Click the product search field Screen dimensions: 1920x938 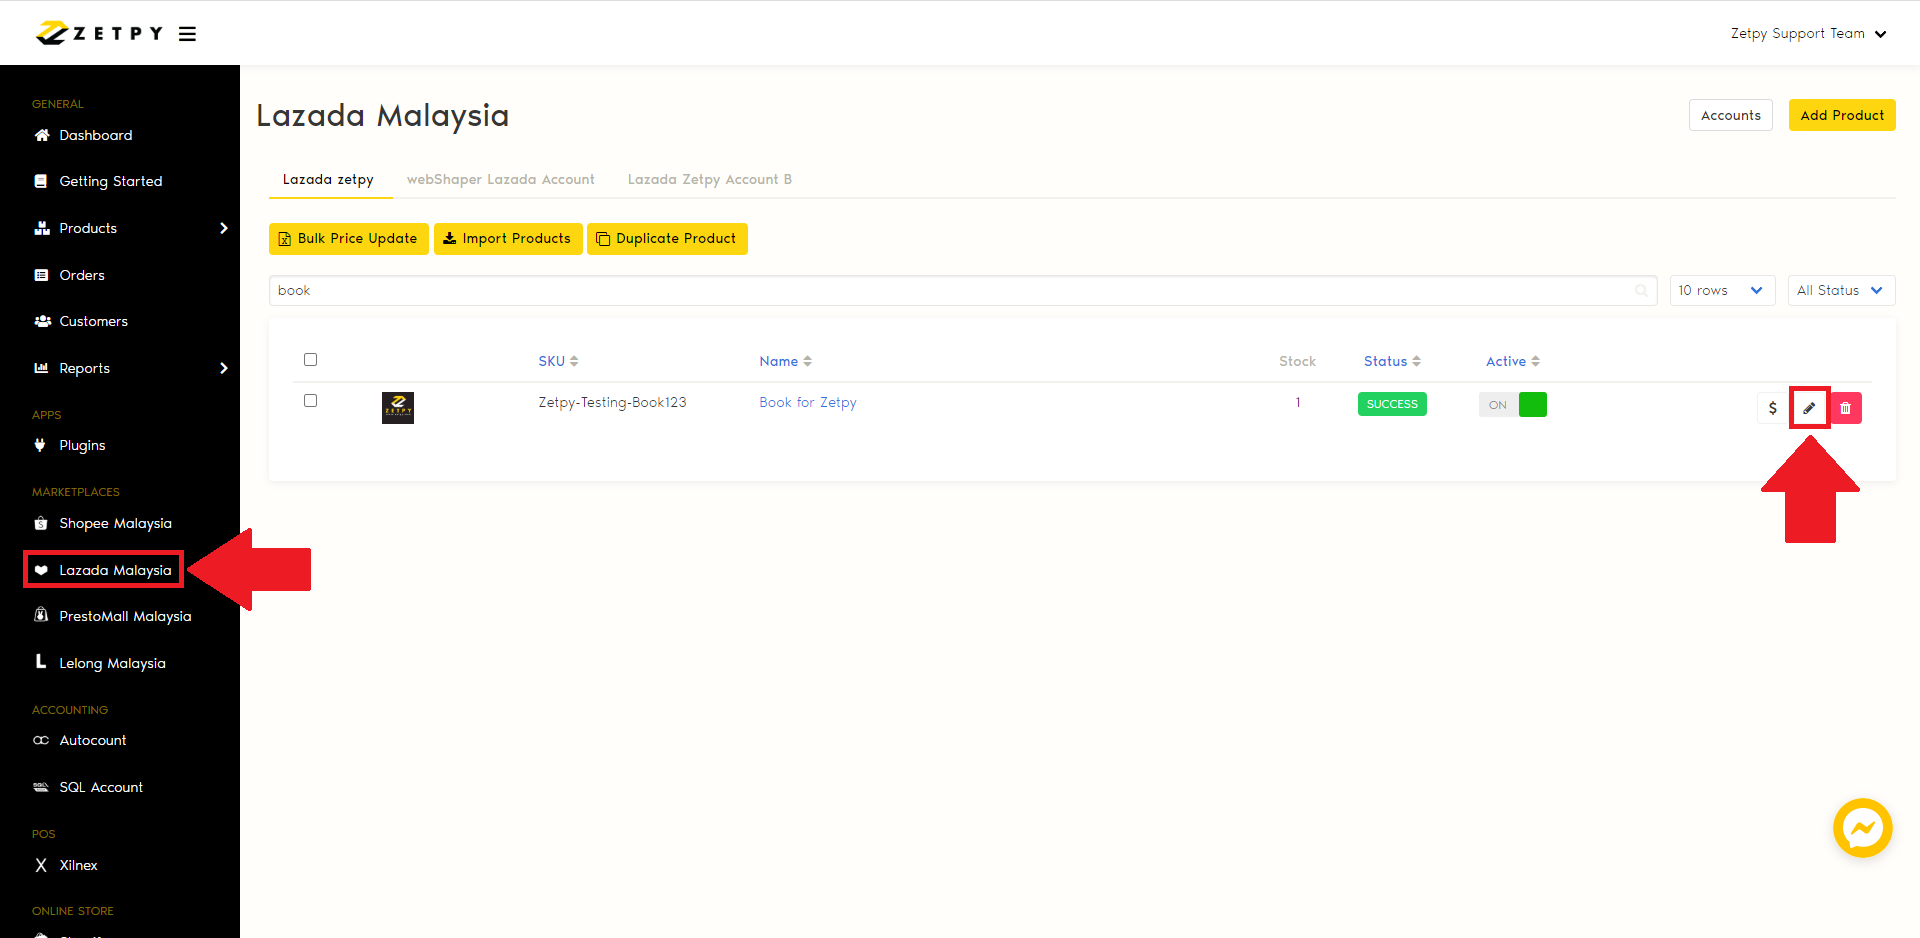point(962,291)
